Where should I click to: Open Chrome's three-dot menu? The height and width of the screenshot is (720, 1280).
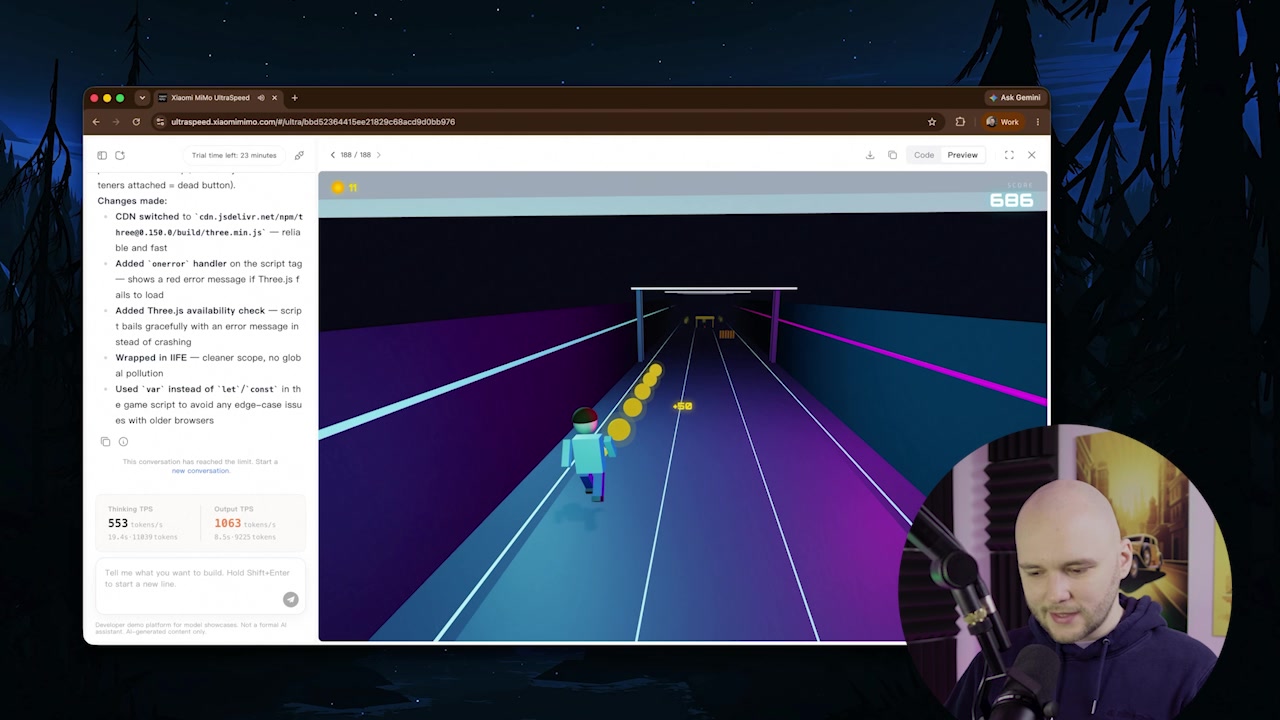[x=1037, y=122]
